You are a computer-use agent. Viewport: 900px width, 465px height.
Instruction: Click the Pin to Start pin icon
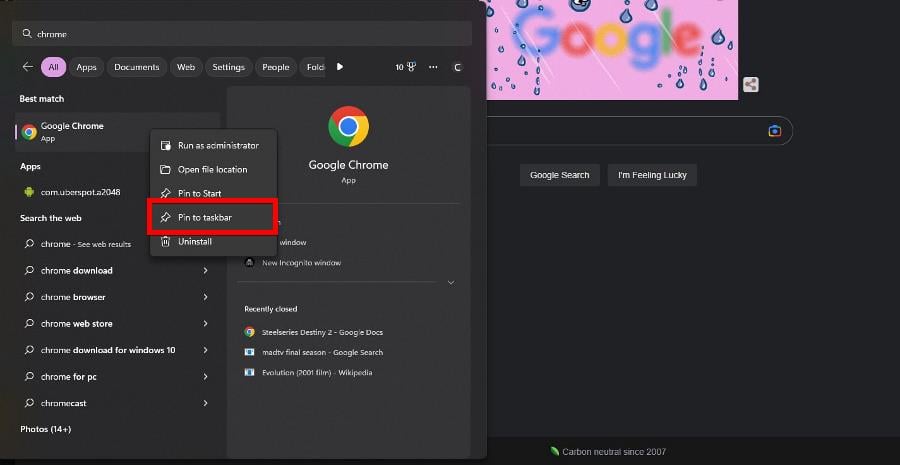pyautogui.click(x=166, y=193)
